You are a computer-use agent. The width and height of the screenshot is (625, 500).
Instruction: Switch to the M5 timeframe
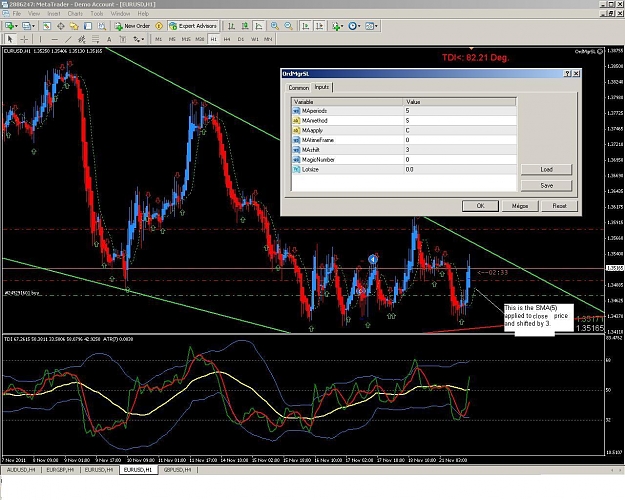click(172, 39)
